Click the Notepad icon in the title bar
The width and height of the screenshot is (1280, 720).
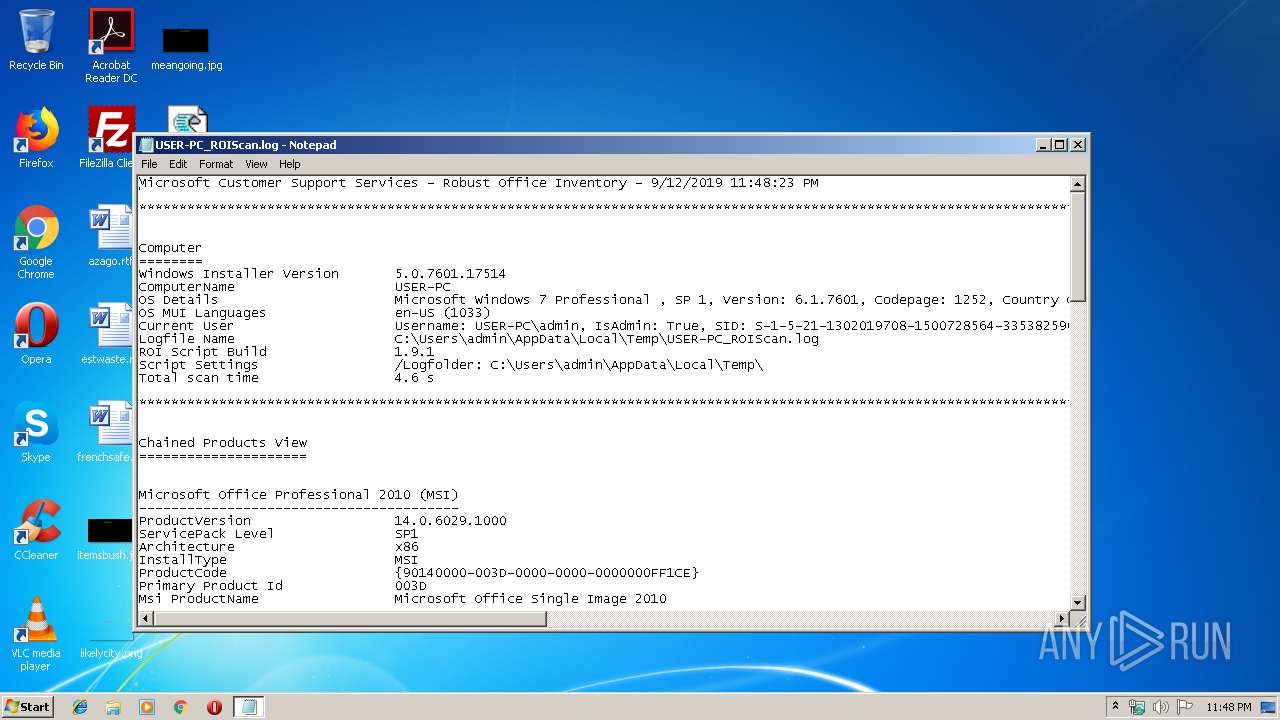coord(146,145)
